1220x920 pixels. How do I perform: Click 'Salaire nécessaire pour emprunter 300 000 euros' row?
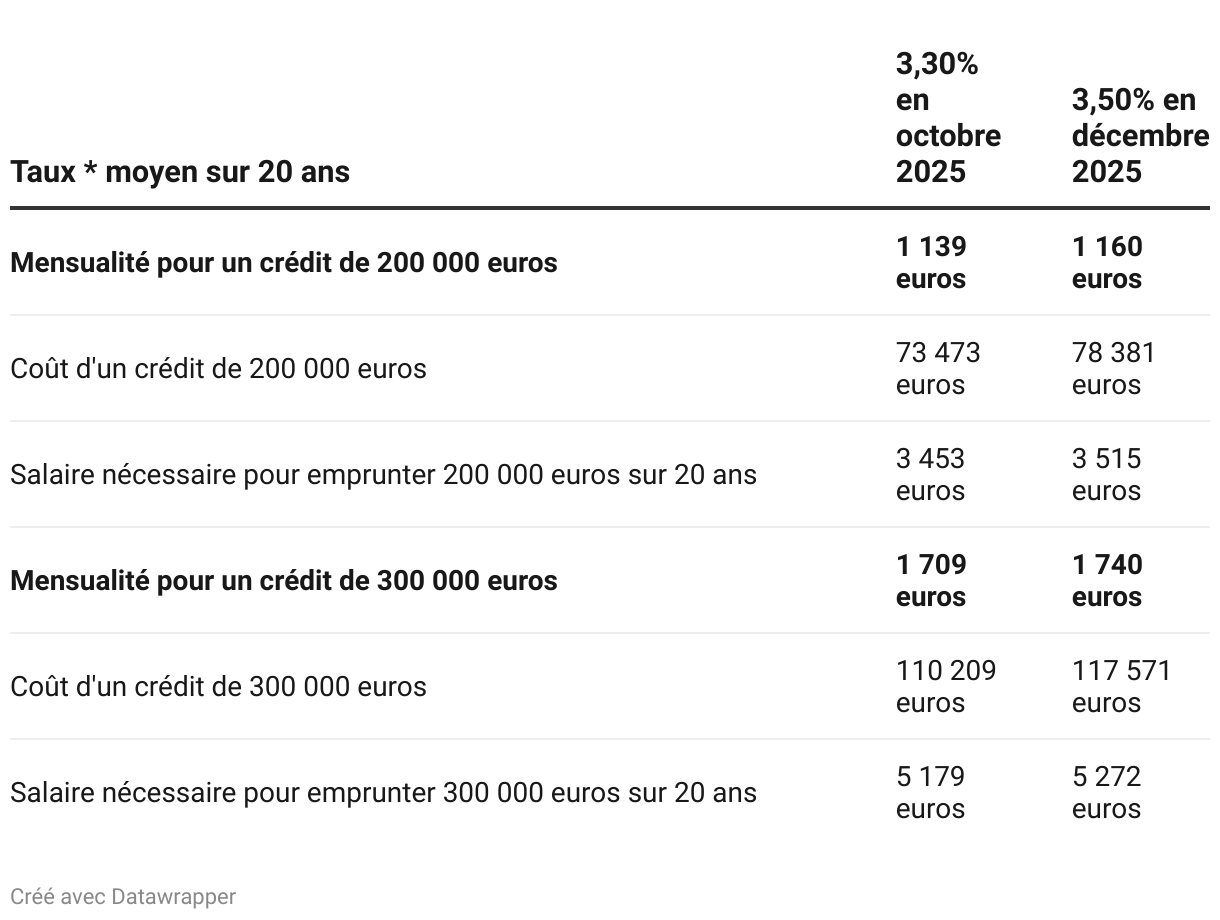610,793
